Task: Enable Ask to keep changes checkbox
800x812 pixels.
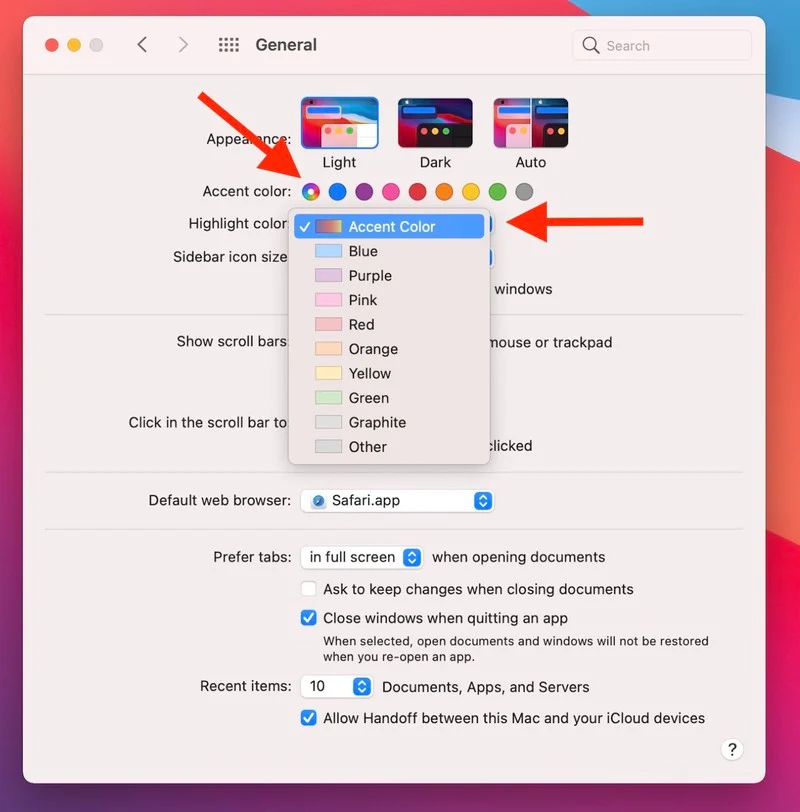Action: pos(309,589)
